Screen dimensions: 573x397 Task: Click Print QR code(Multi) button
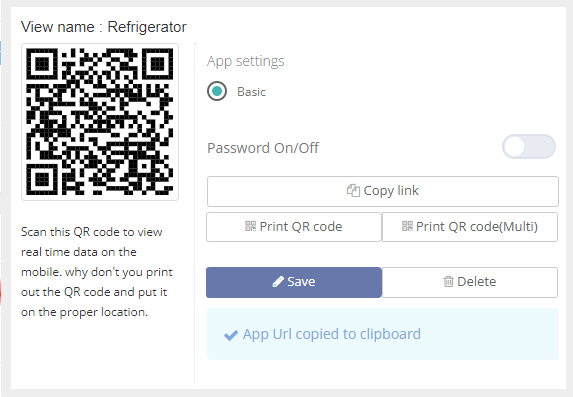[x=470, y=227]
